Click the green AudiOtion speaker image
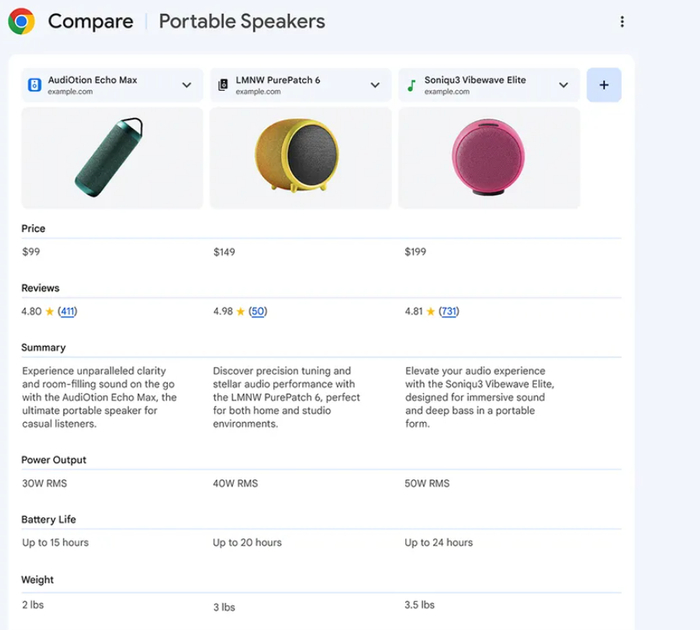This screenshot has height=630, width=700. 111,157
